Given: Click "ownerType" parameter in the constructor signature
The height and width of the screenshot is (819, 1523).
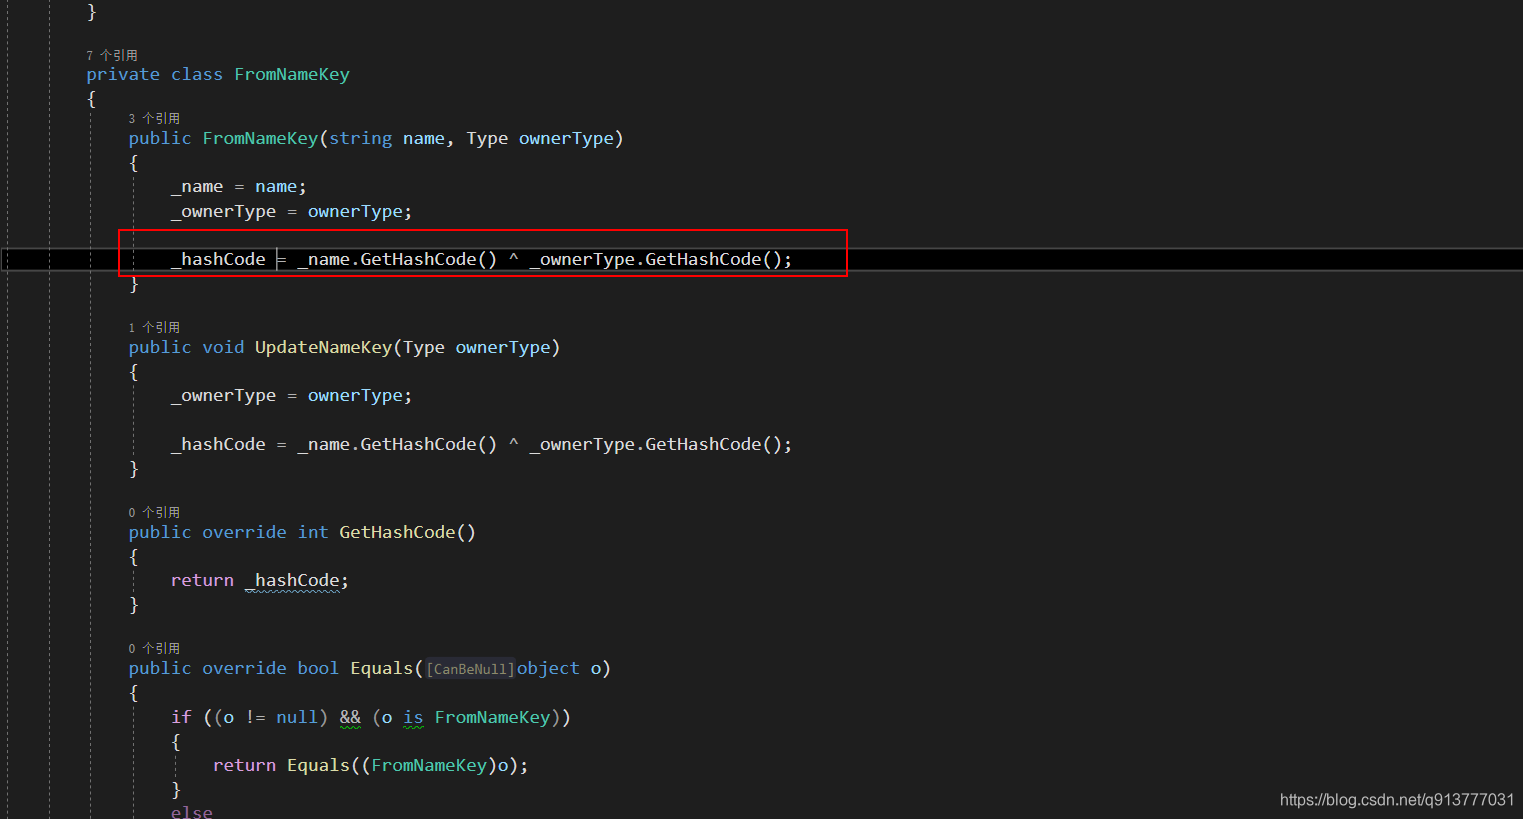Looking at the screenshot, I should click(x=566, y=138).
